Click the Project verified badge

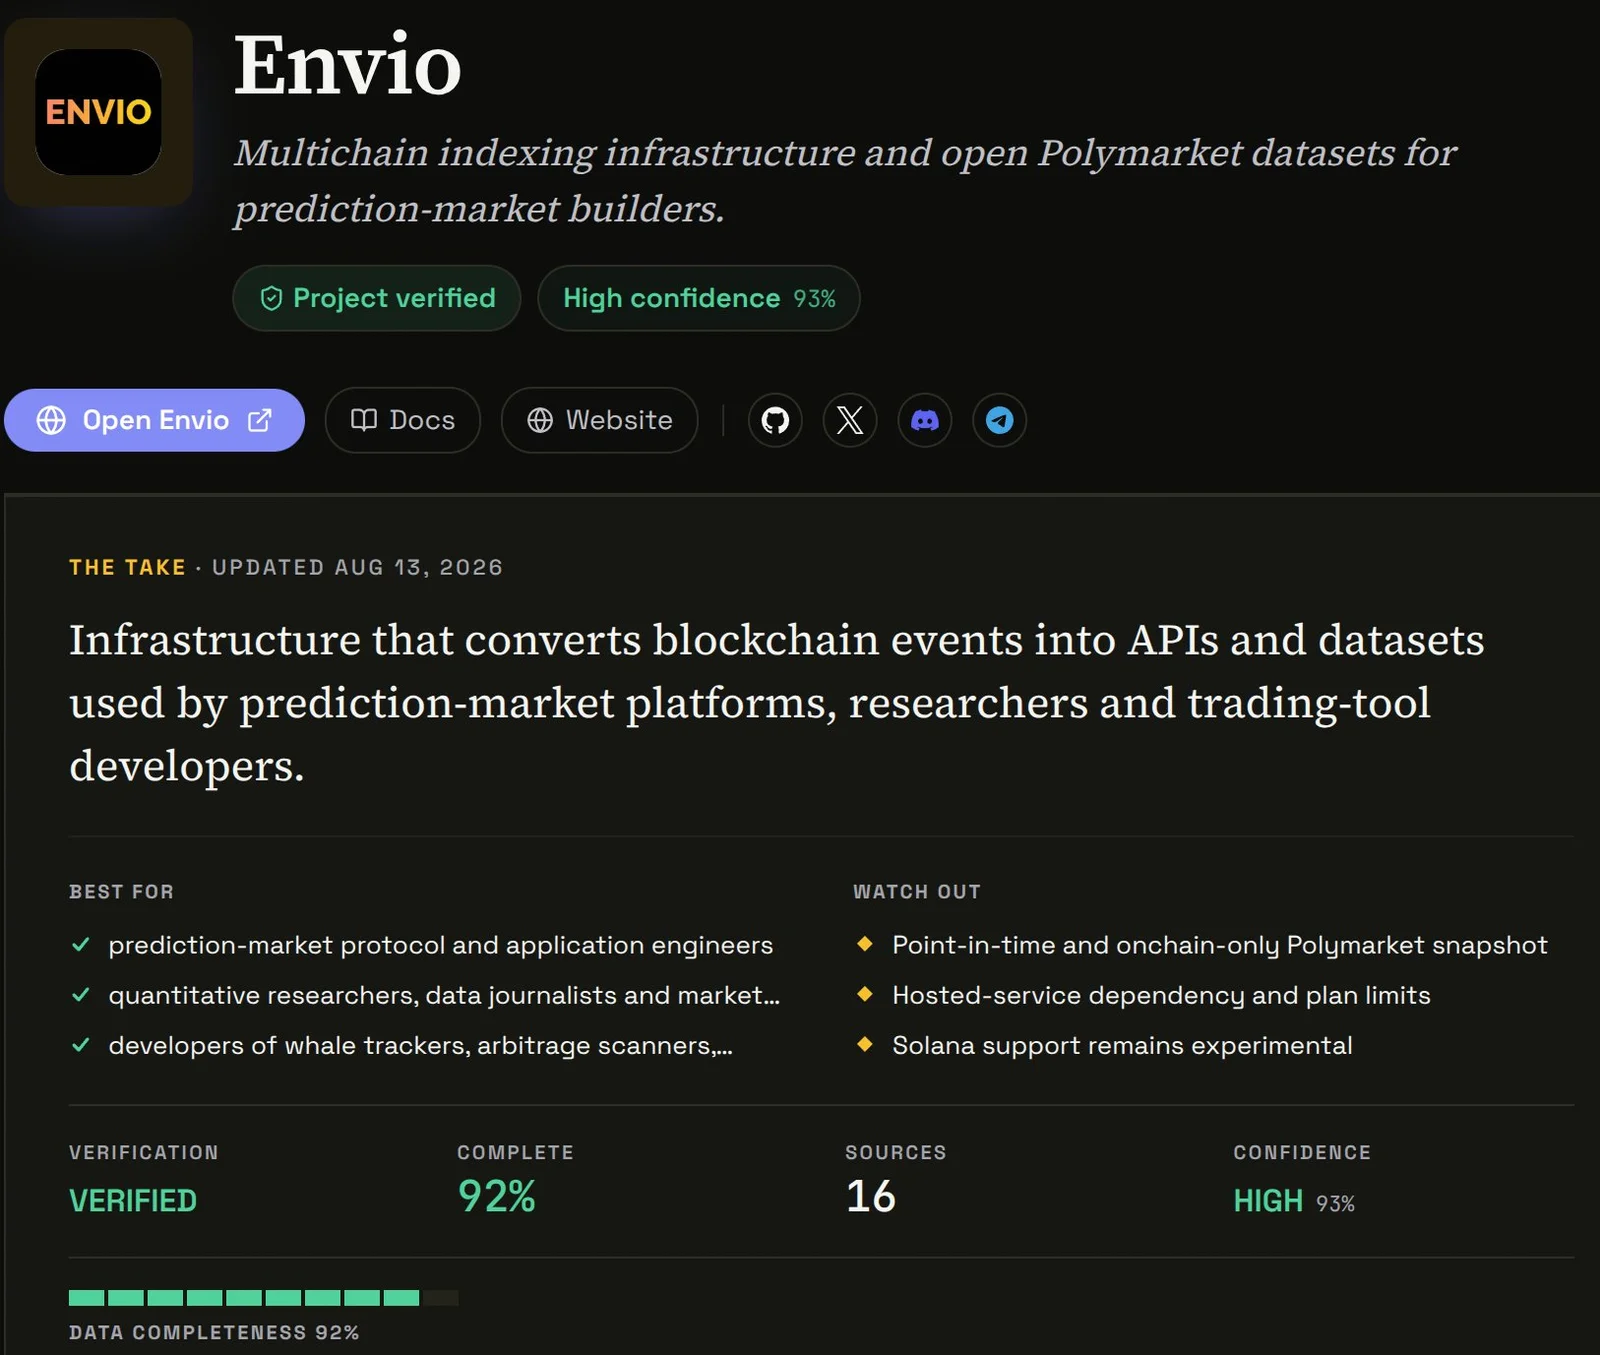(x=377, y=298)
